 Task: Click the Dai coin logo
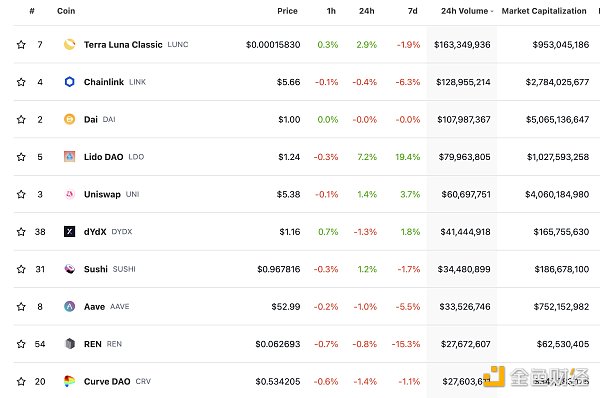pyautogui.click(x=69, y=119)
